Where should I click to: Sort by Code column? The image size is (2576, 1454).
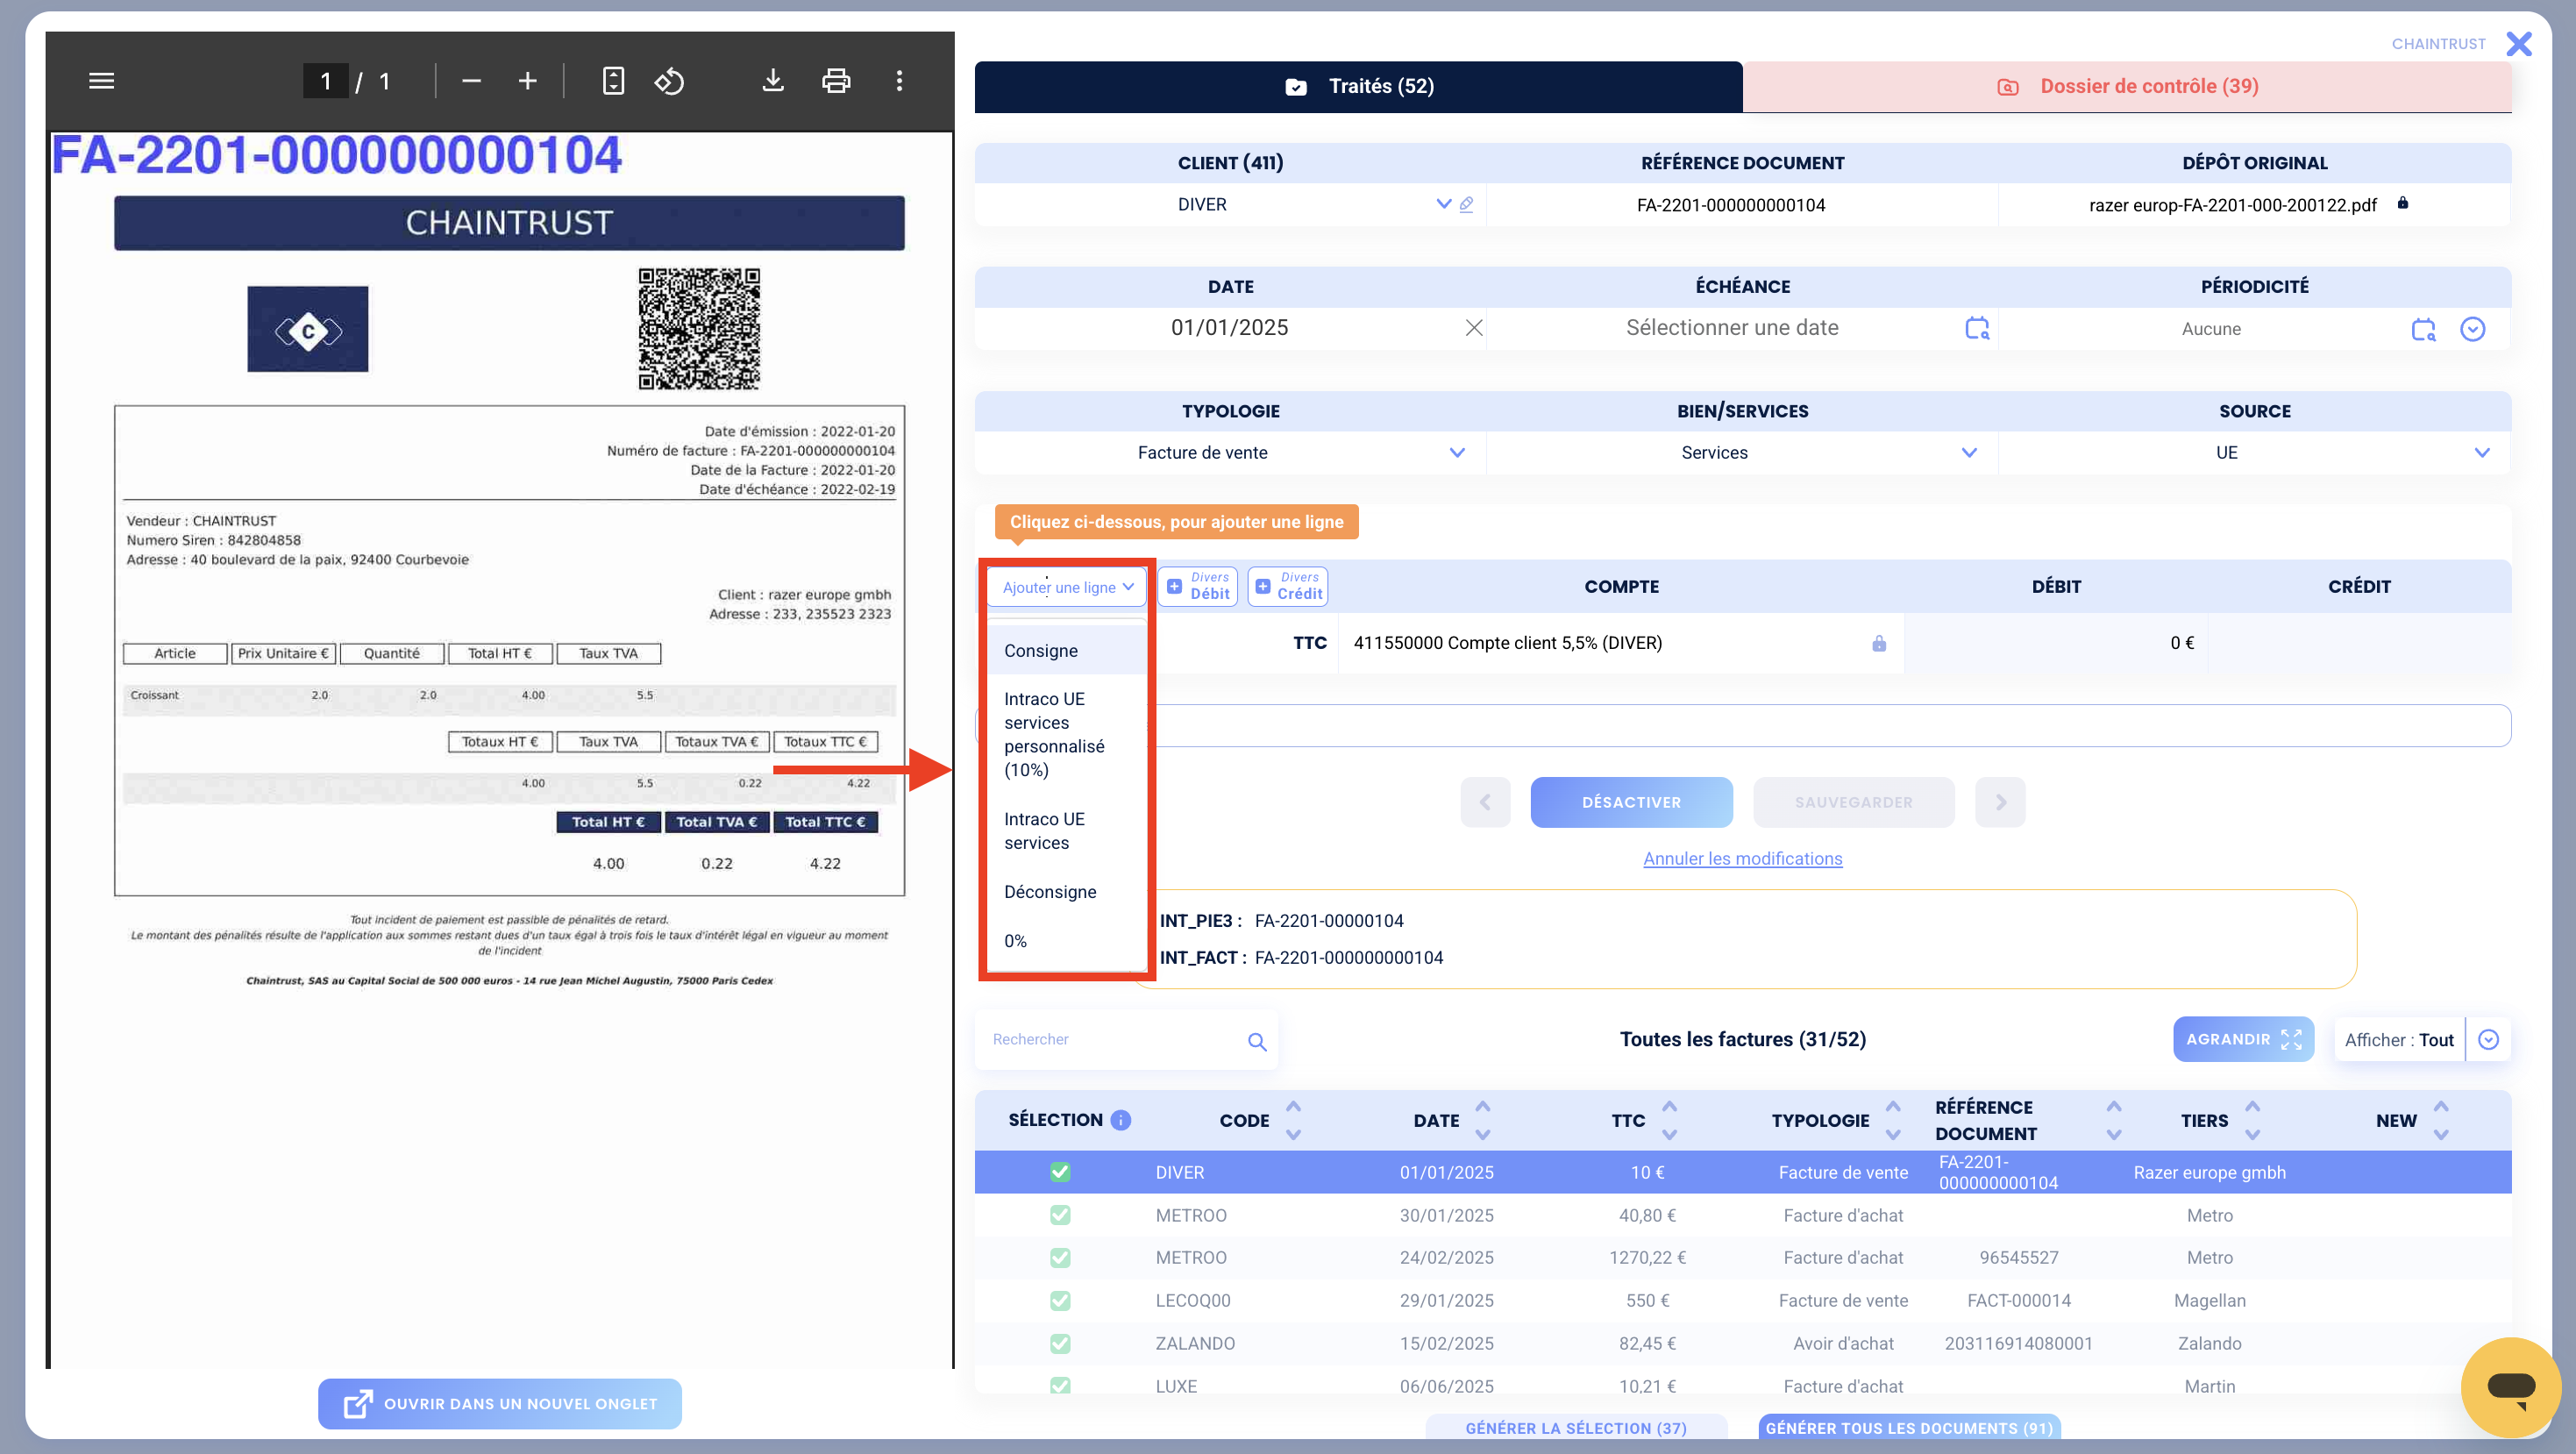tap(1292, 1120)
